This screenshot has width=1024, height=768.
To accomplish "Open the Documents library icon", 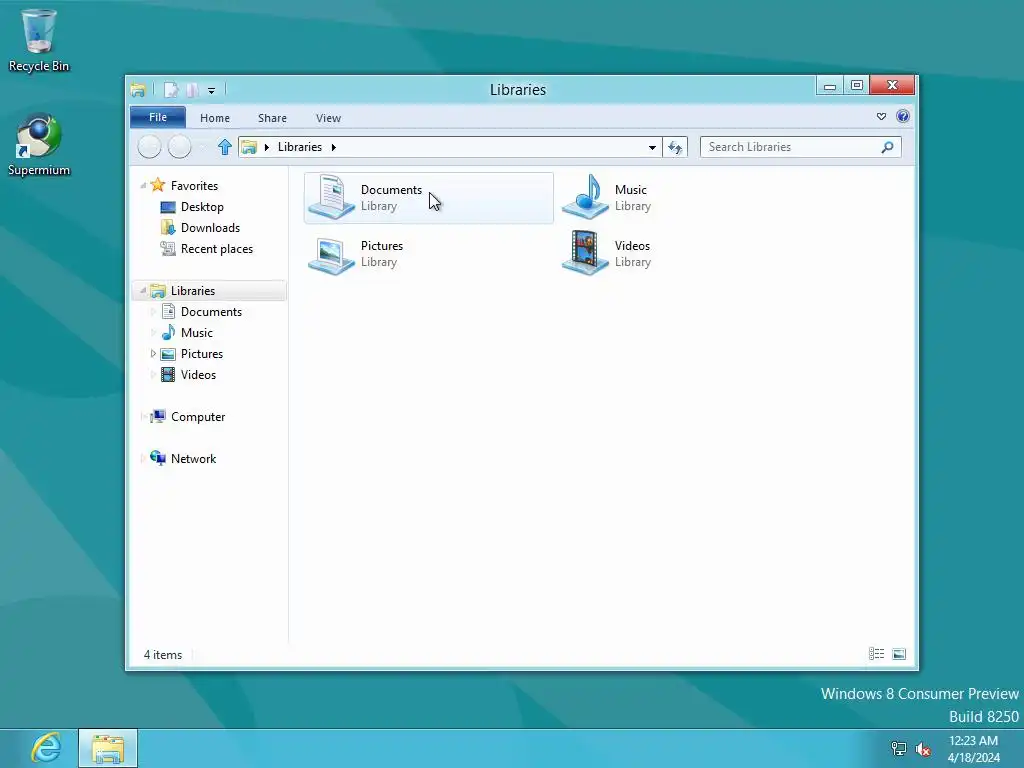I will click(331, 197).
